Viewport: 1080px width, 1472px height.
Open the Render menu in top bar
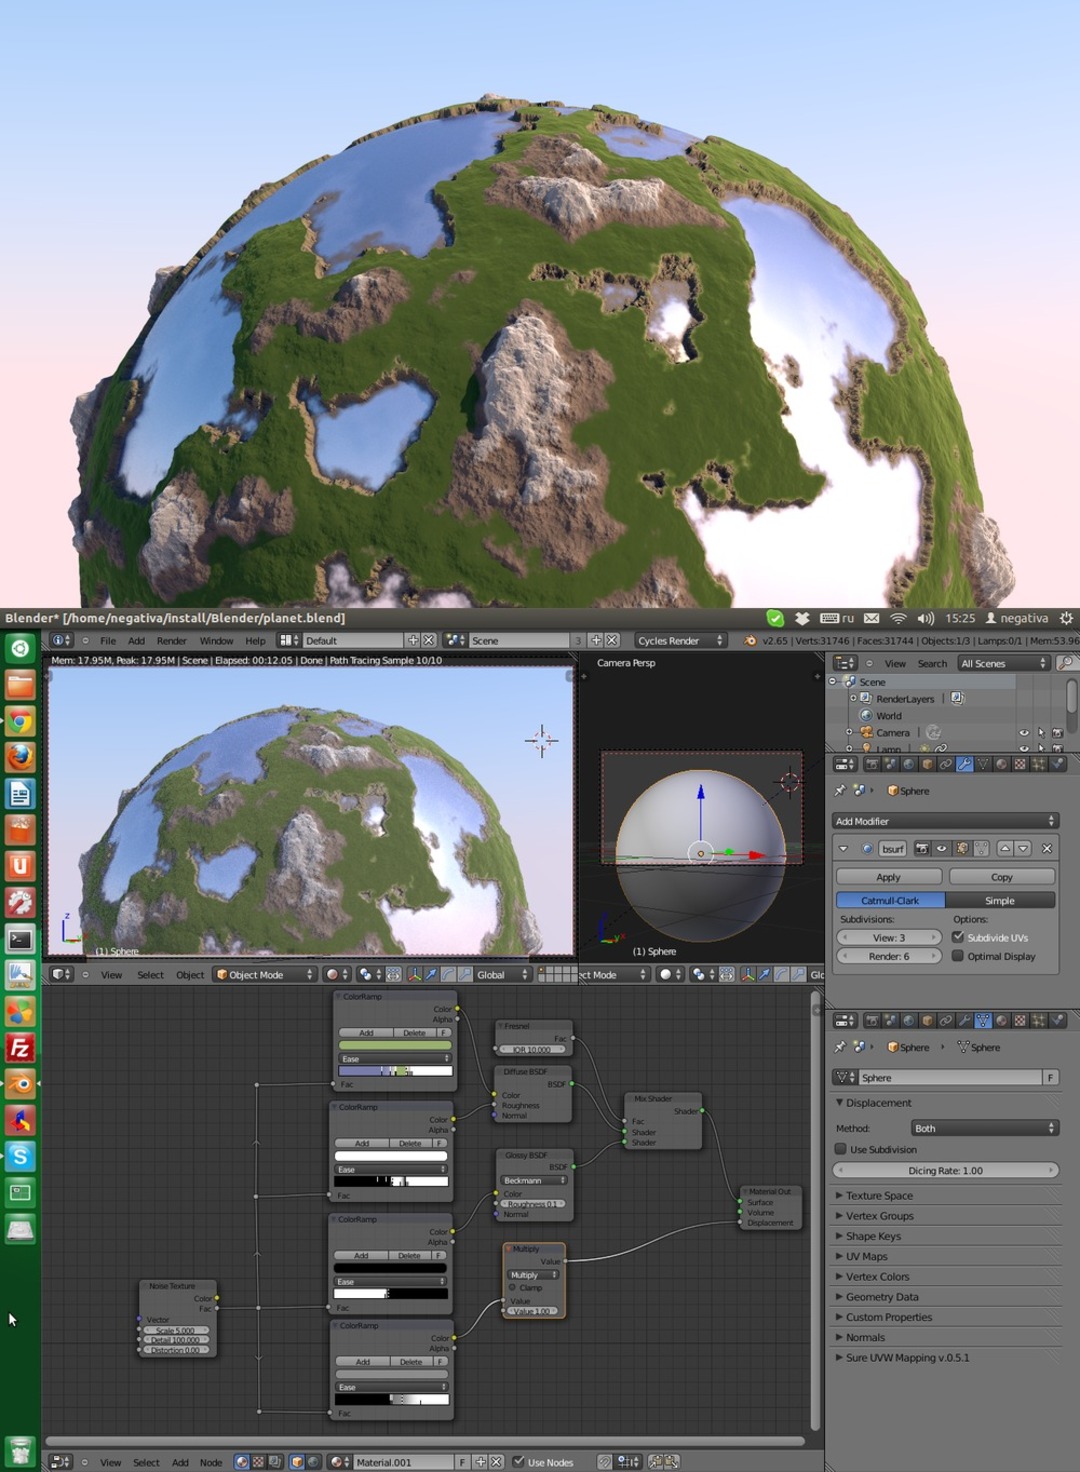171,641
